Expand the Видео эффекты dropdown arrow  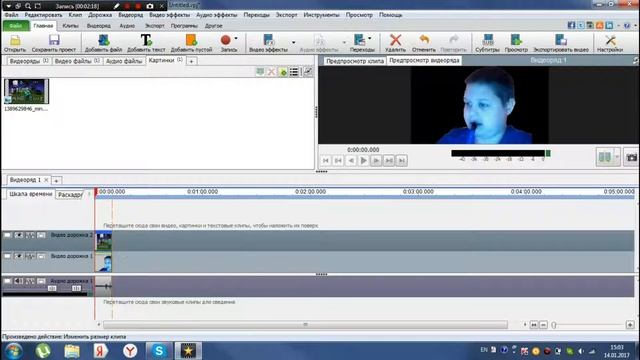coord(293,42)
